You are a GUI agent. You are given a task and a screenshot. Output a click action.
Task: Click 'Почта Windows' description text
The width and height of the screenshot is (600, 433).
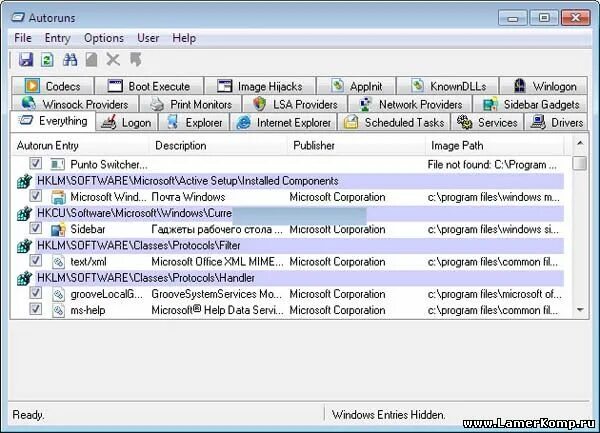pyautogui.click(x=188, y=197)
